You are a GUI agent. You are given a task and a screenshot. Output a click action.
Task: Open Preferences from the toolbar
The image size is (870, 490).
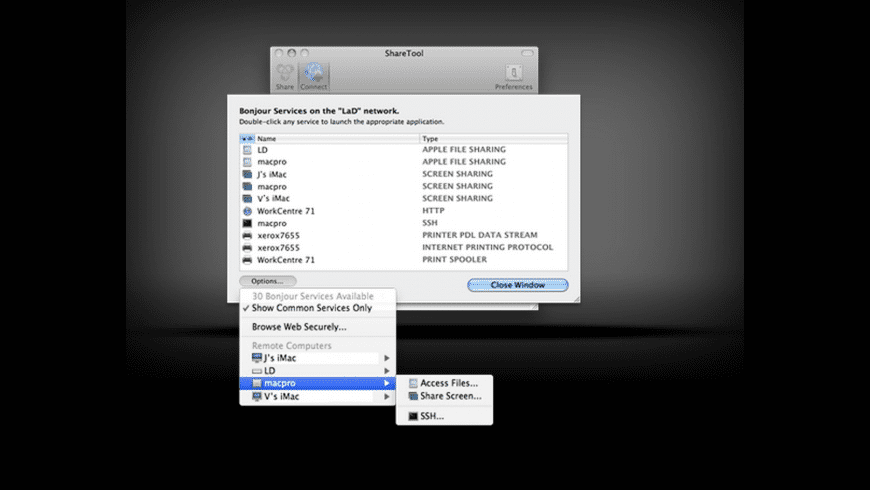(513, 77)
